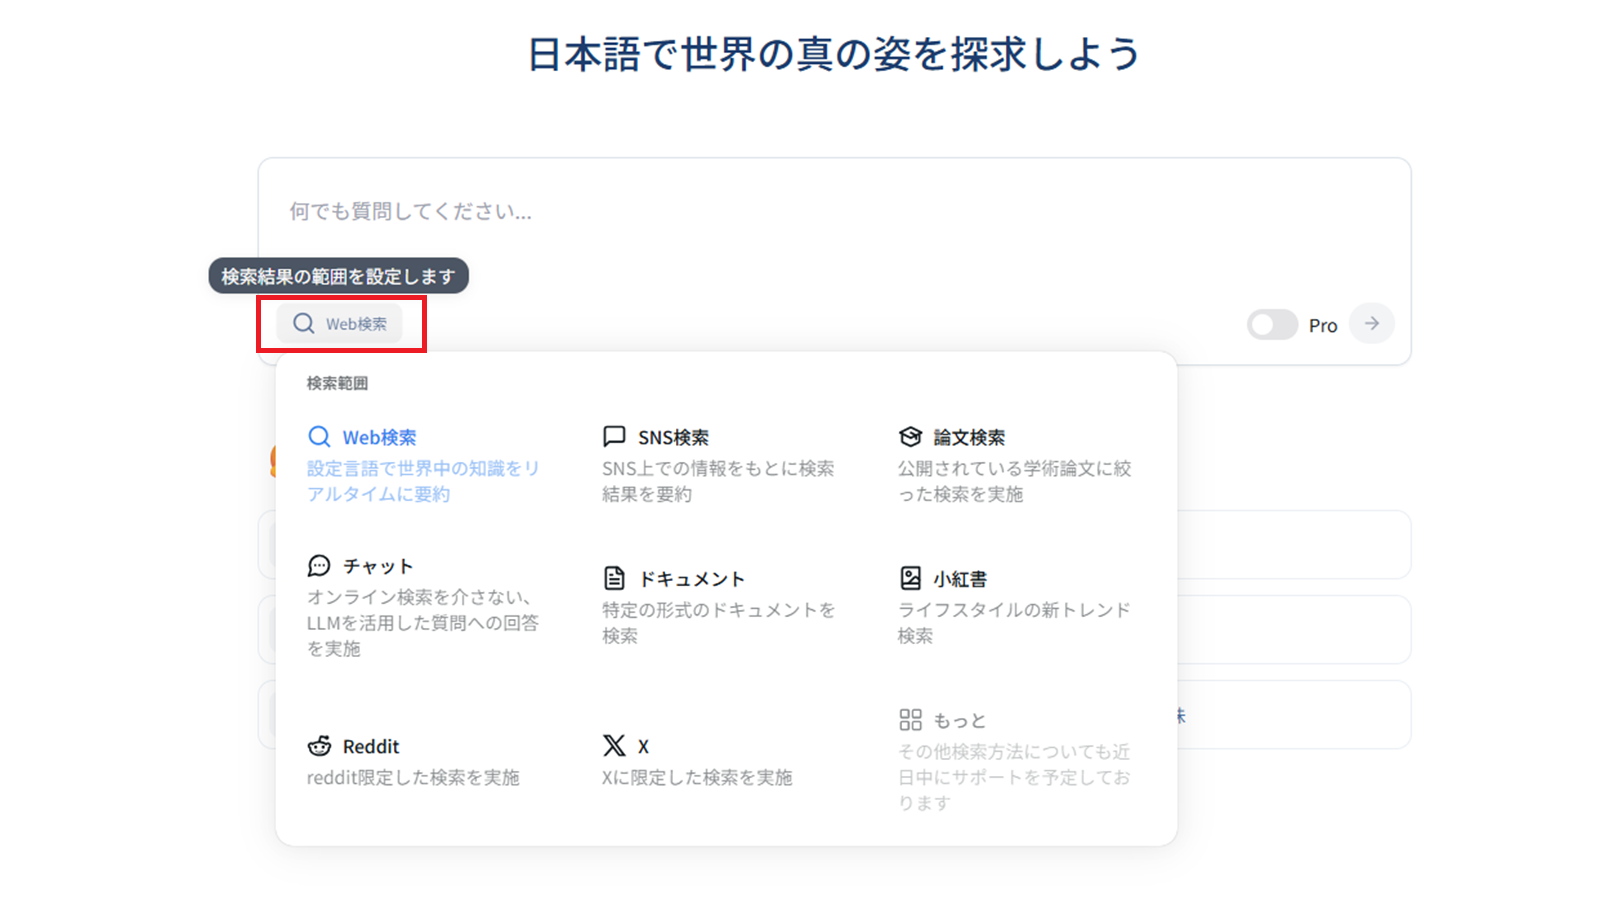Image resolution: width=1600 pixels, height=900 pixels.
Task: Choose 論文検索 for academic paper search
Action: [x=911, y=436]
